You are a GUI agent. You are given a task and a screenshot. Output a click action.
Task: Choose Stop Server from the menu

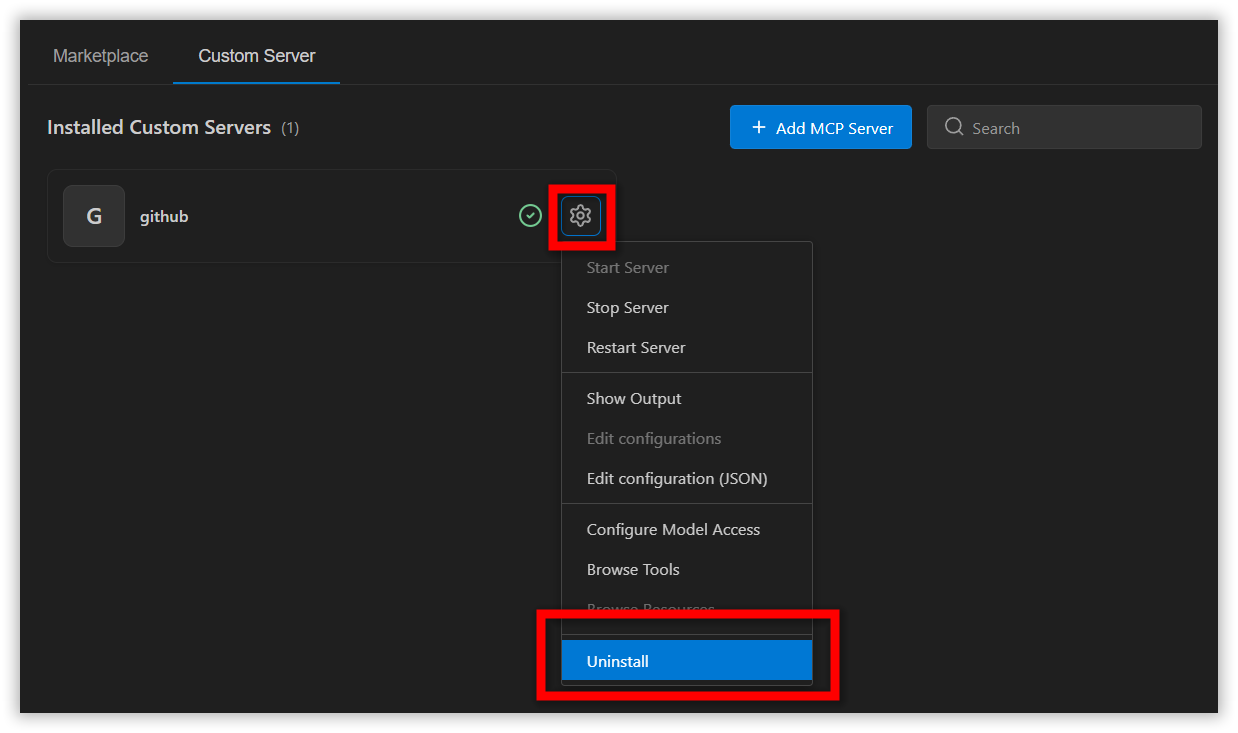[627, 308]
